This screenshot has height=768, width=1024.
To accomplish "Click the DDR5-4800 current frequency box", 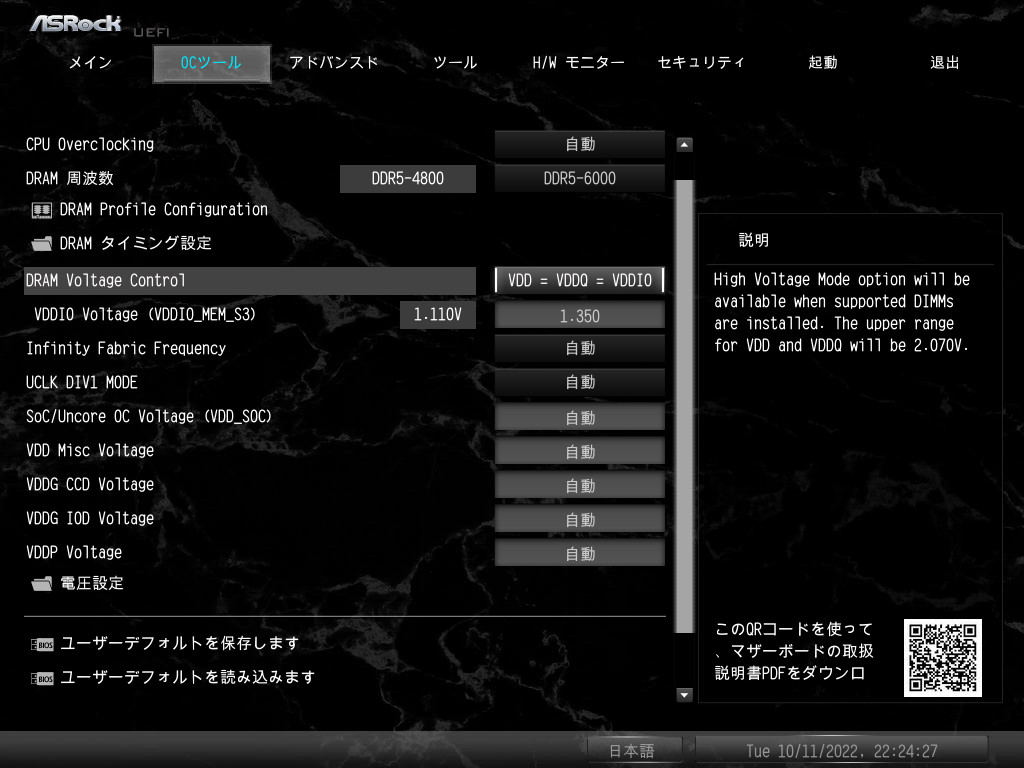I will tap(408, 178).
